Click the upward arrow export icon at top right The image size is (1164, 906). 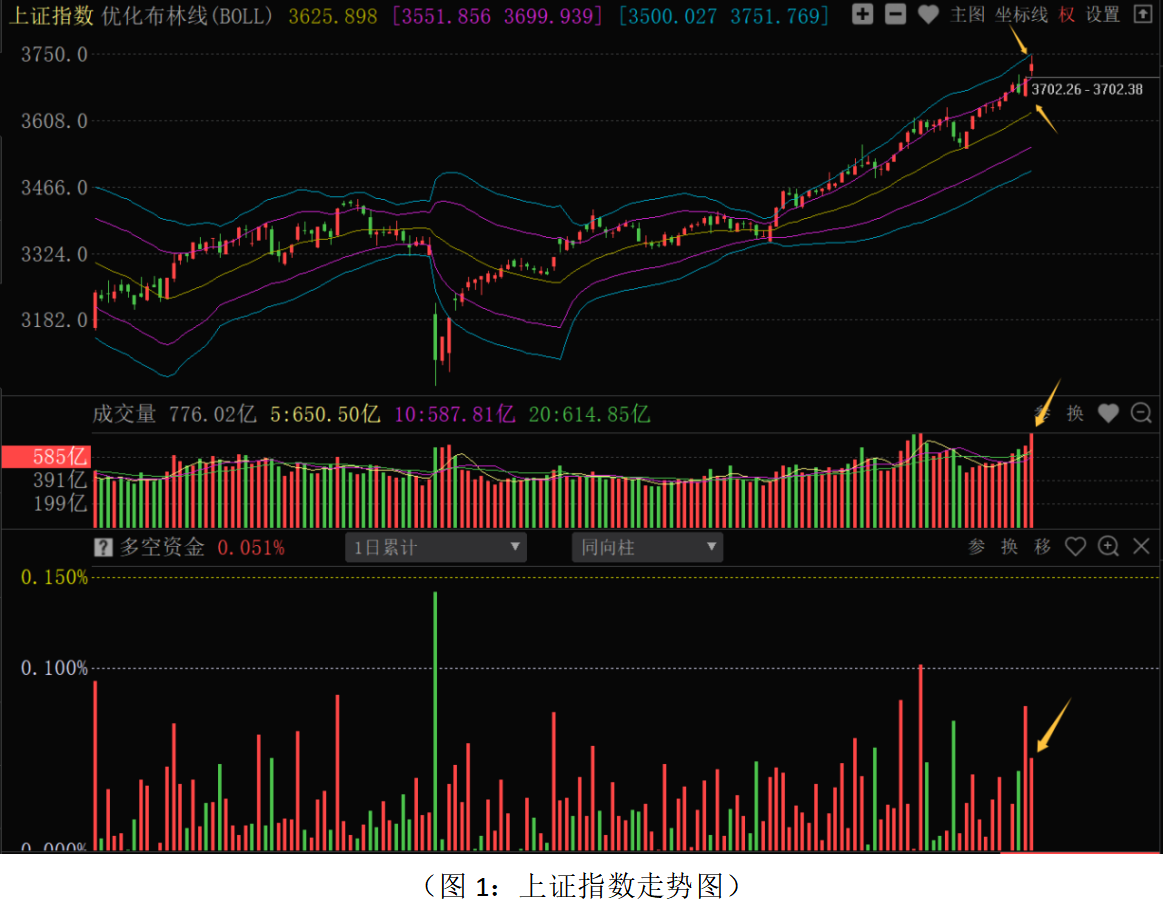click(x=1142, y=14)
